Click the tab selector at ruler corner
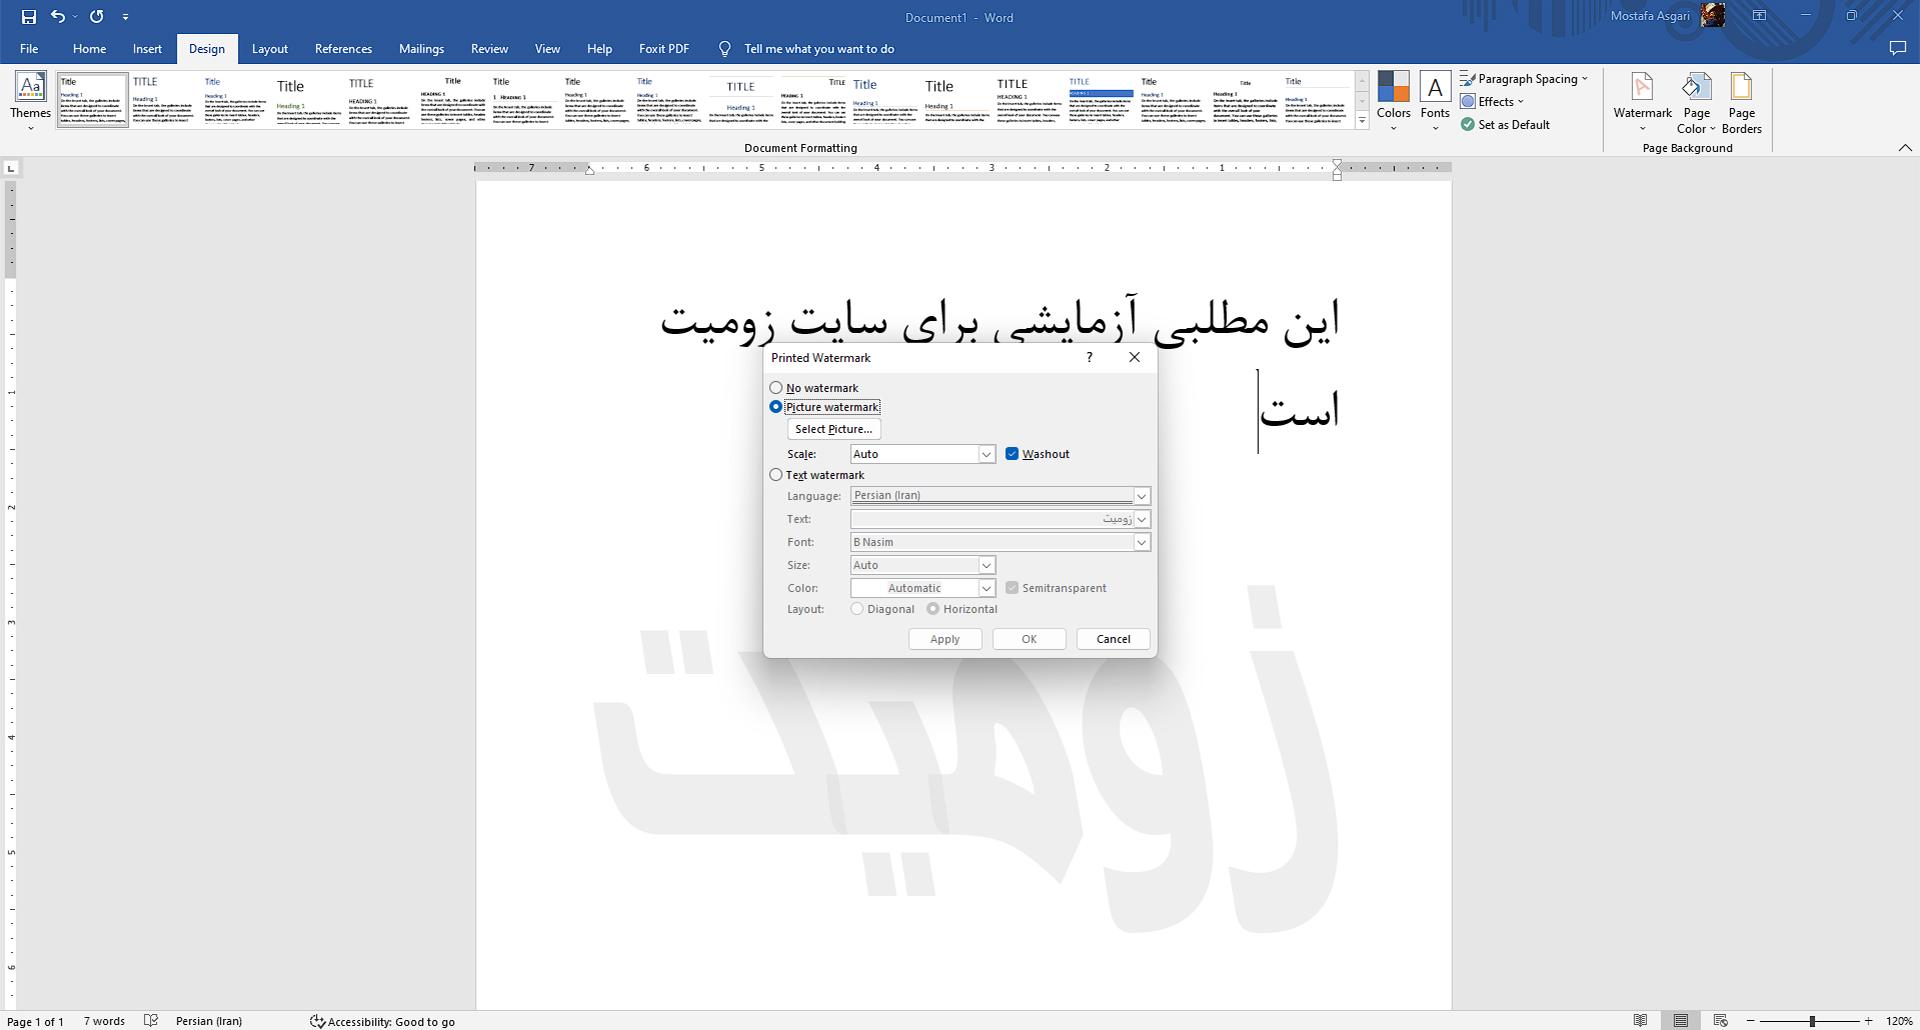The image size is (1920, 1030). click(11, 168)
